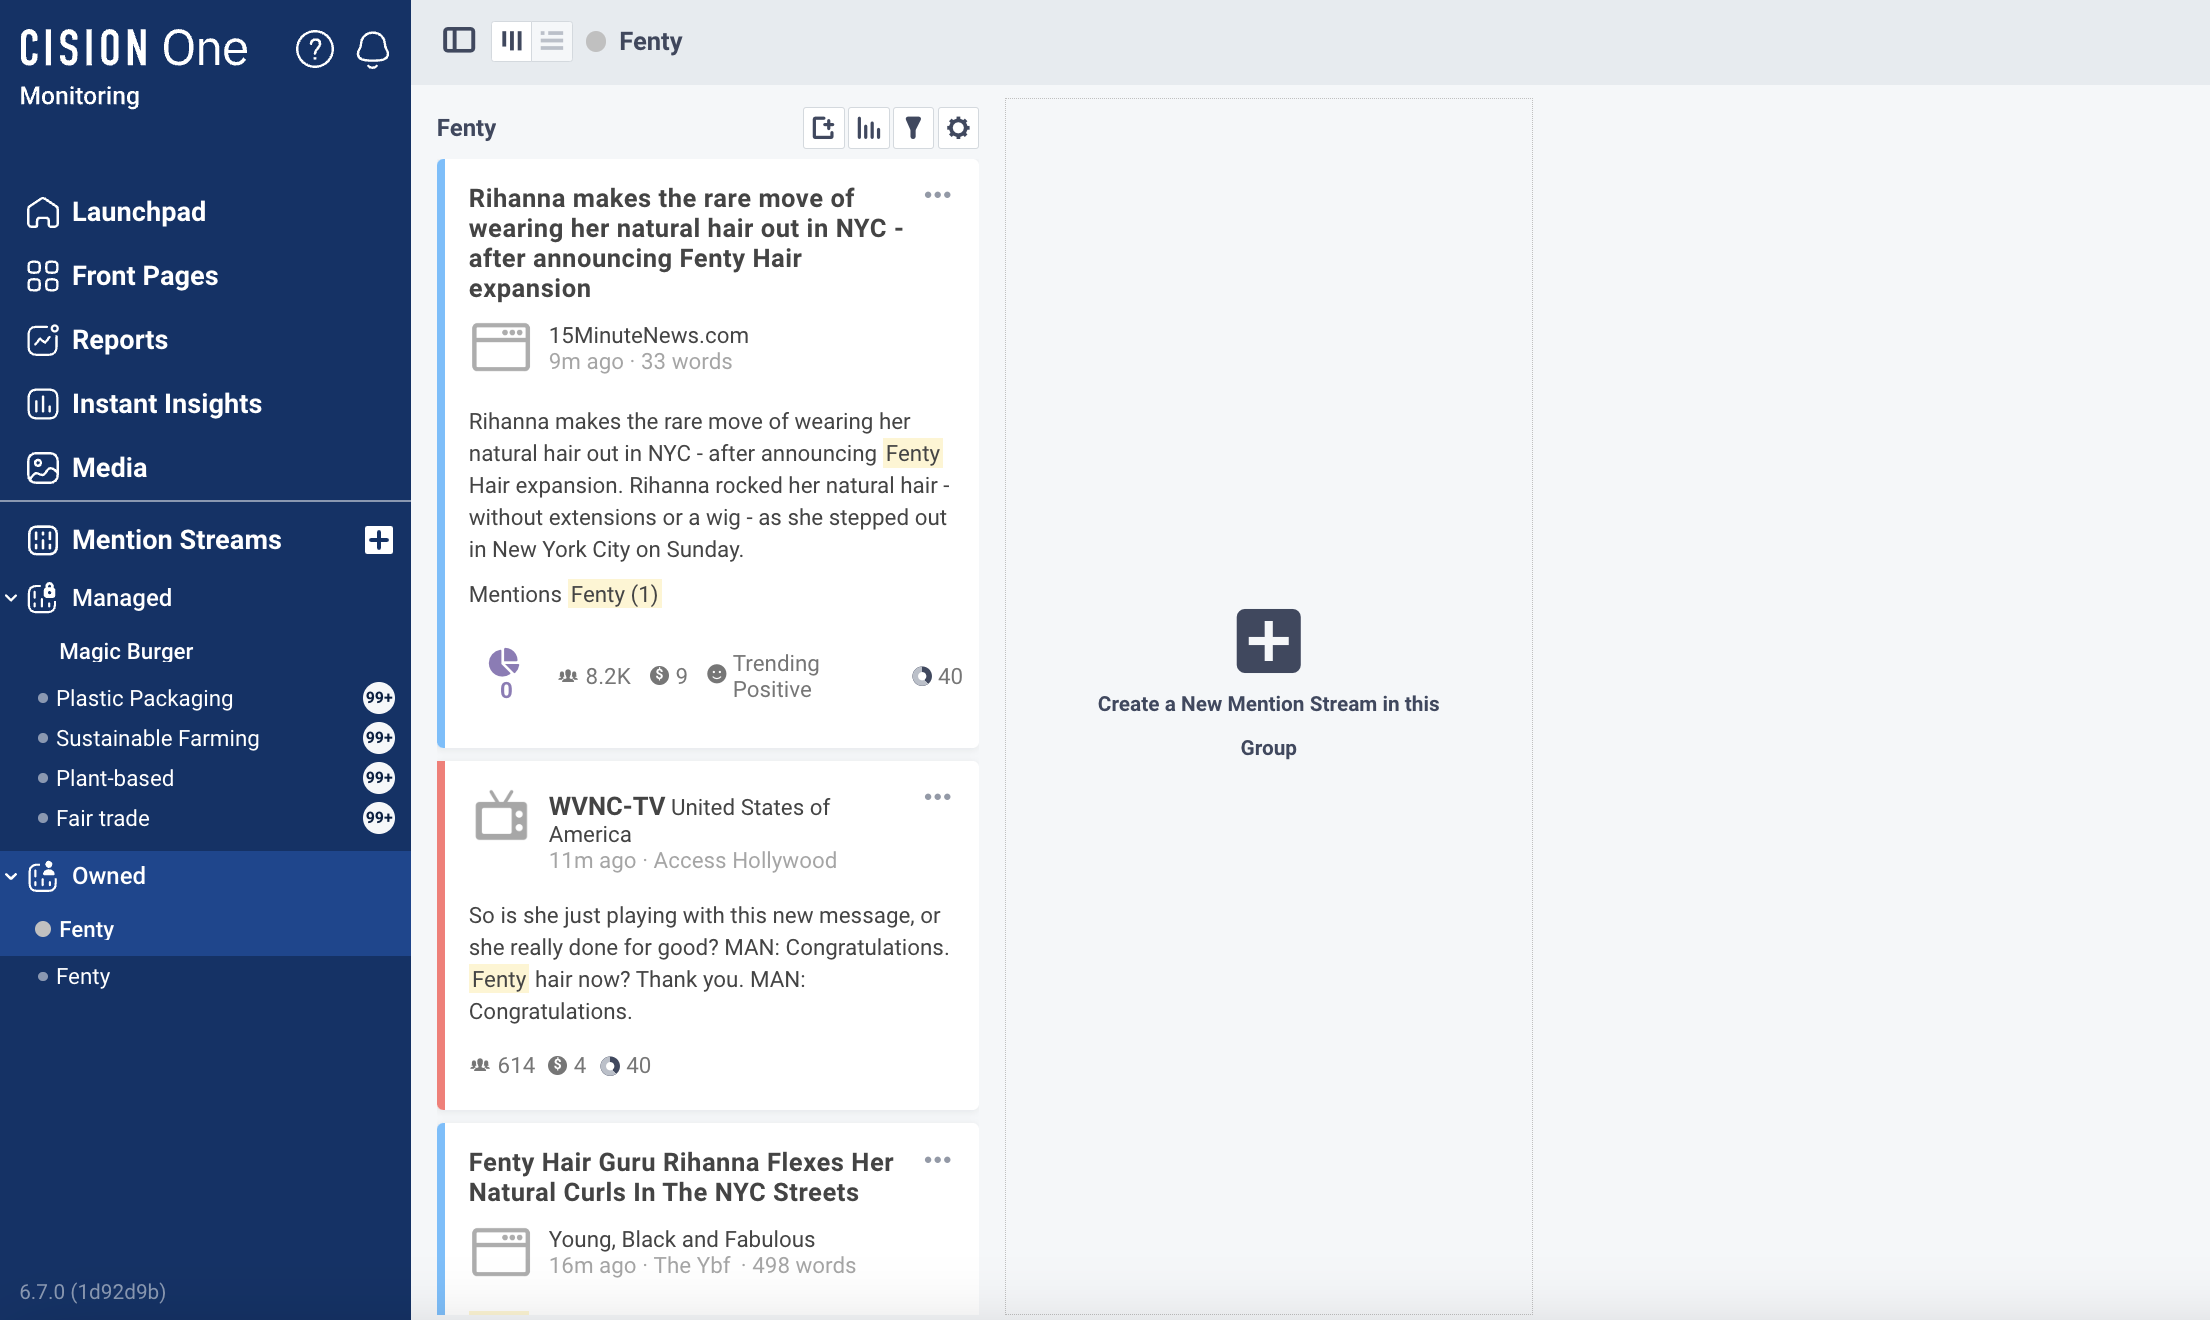Open the help question mark icon
The width and height of the screenshot is (2210, 1320).
(315, 50)
